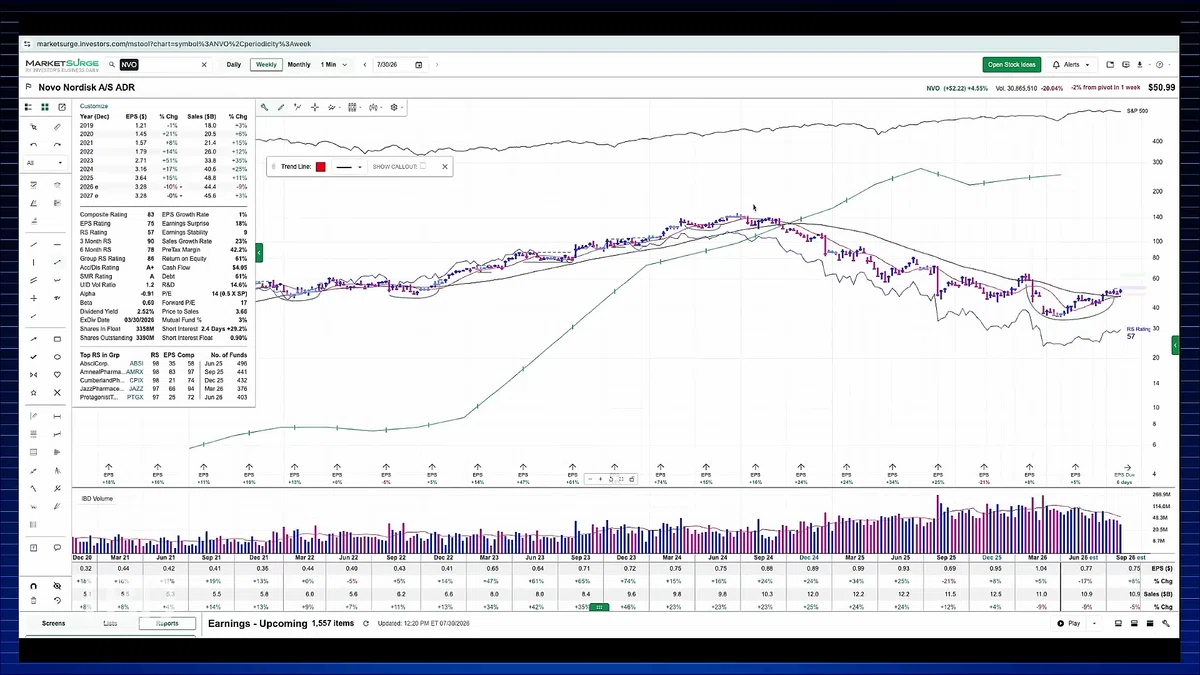Open the 1 Min interval dropdown

pos(334,64)
